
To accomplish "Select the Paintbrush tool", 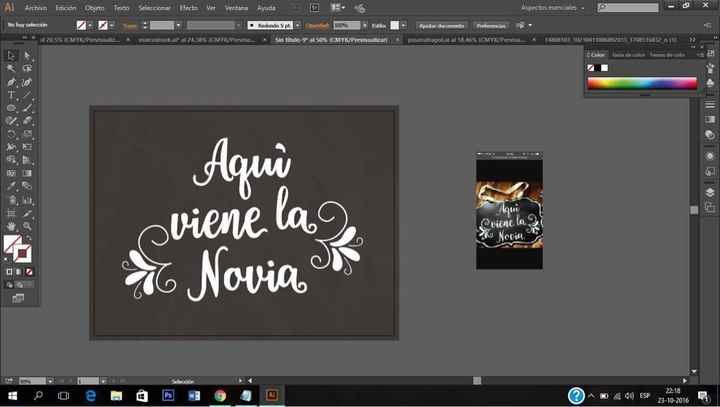I will (27, 108).
